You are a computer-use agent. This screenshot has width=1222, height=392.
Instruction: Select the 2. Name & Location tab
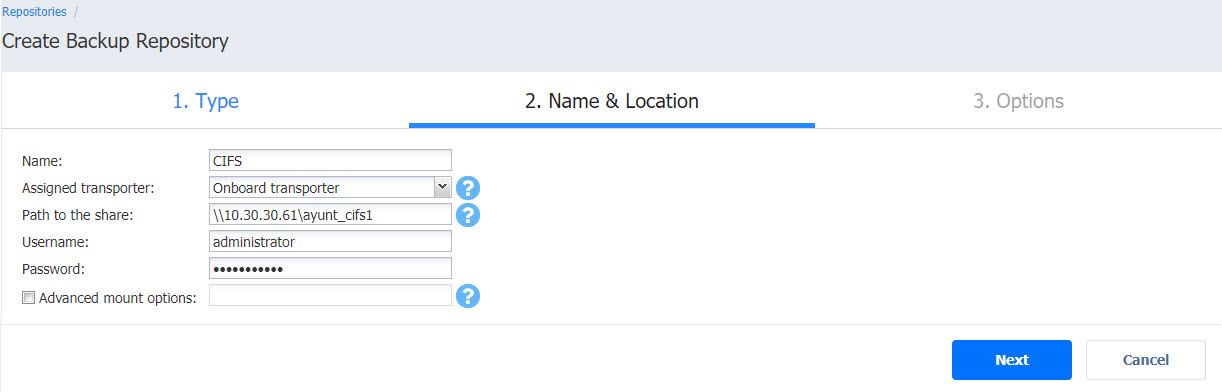[612, 101]
